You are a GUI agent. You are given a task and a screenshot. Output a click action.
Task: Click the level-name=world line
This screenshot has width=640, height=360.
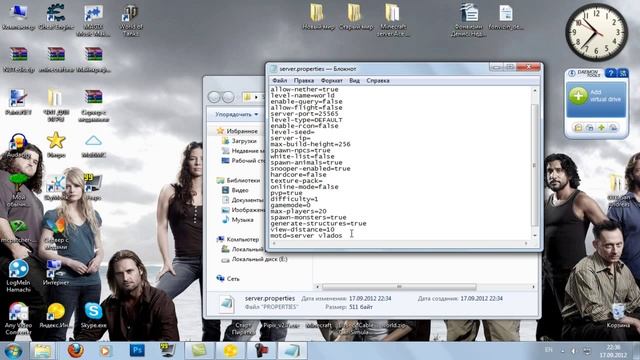[x=302, y=95]
